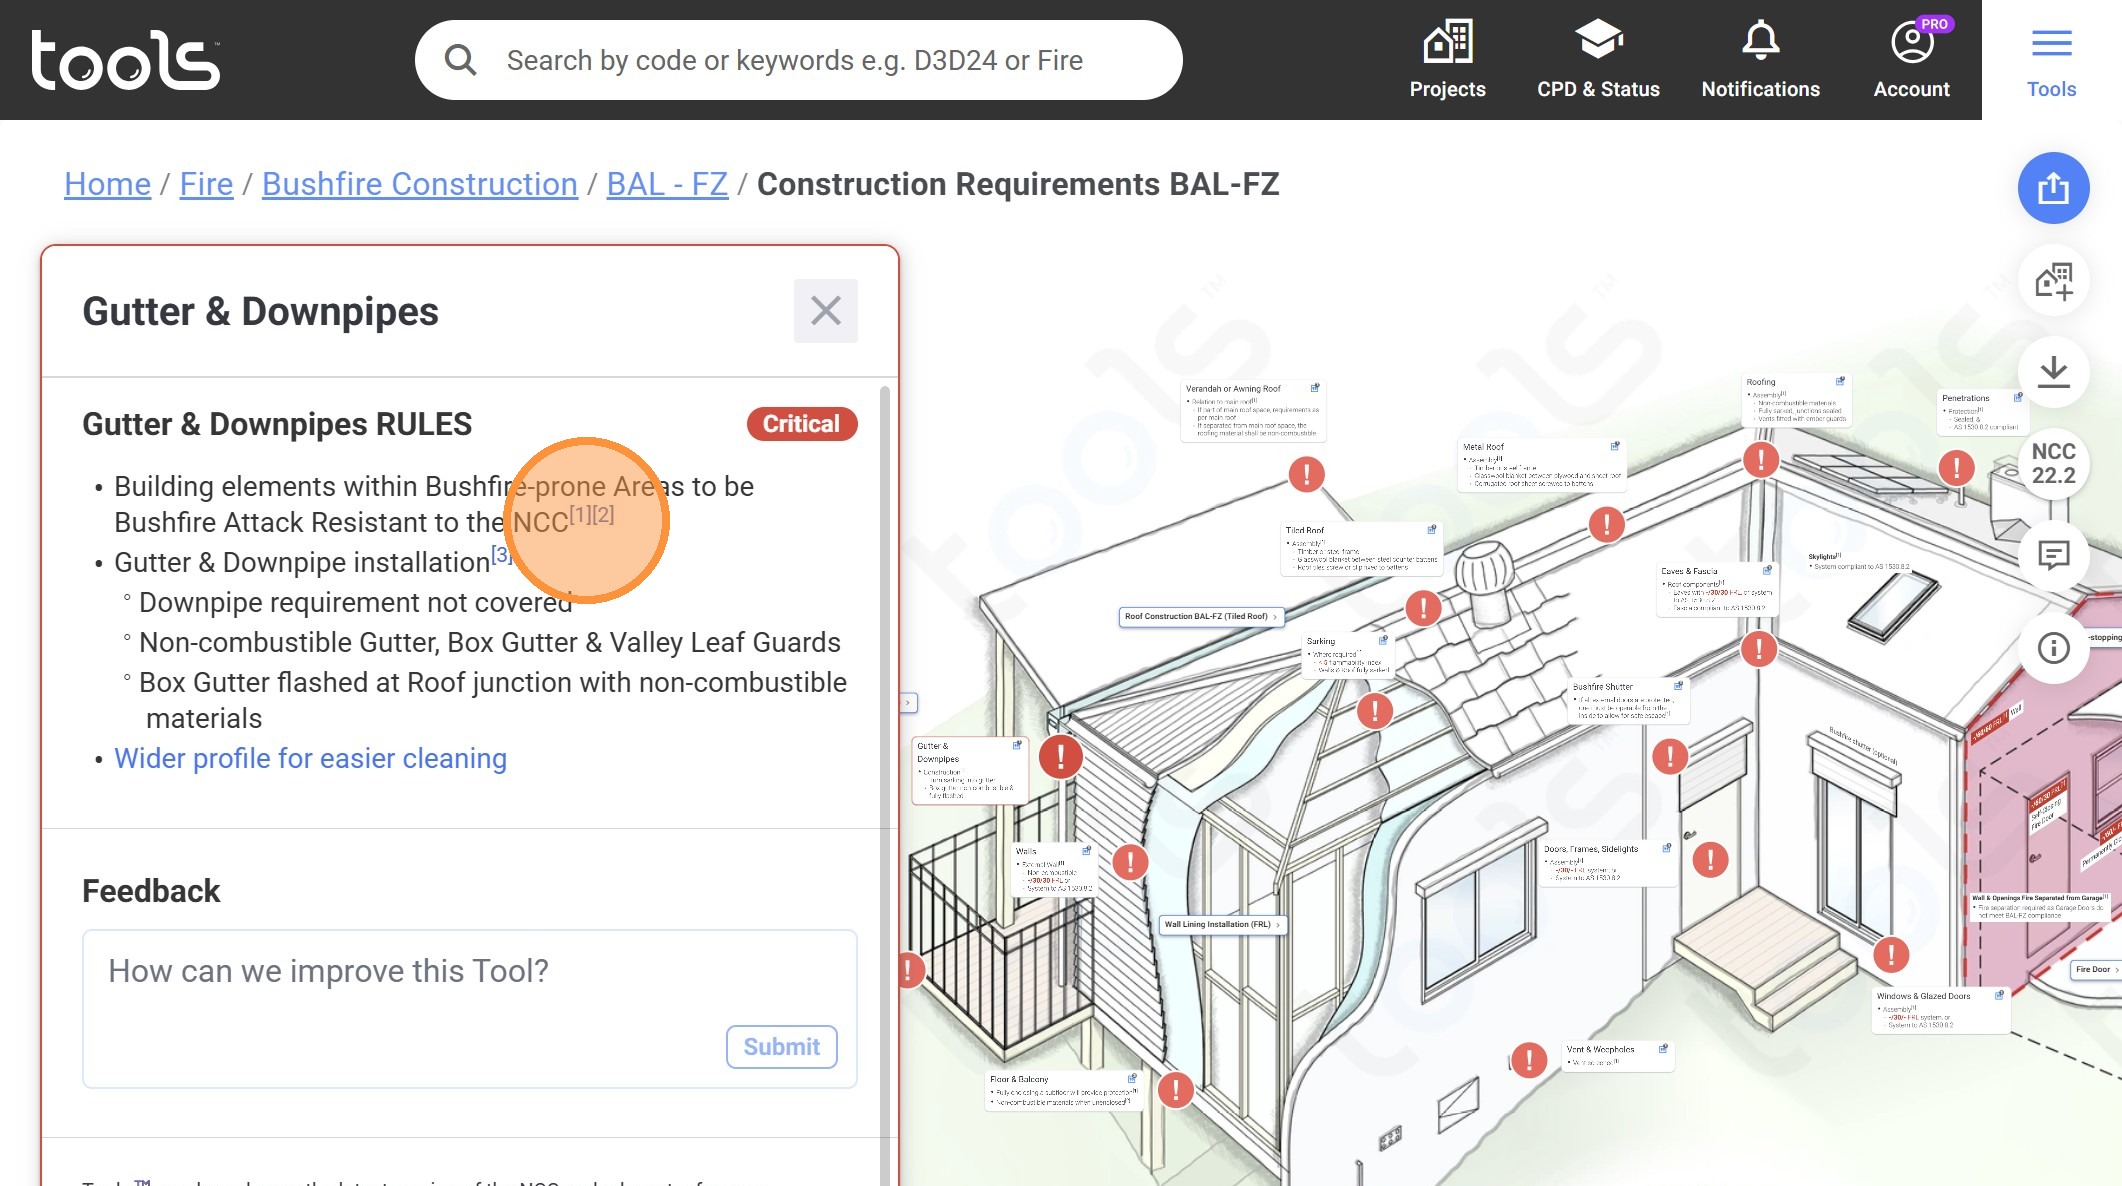The height and width of the screenshot is (1186, 2122).
Task: Open Roof Construction BAL-FZ (Tiled Roof) link
Action: [x=1200, y=616]
